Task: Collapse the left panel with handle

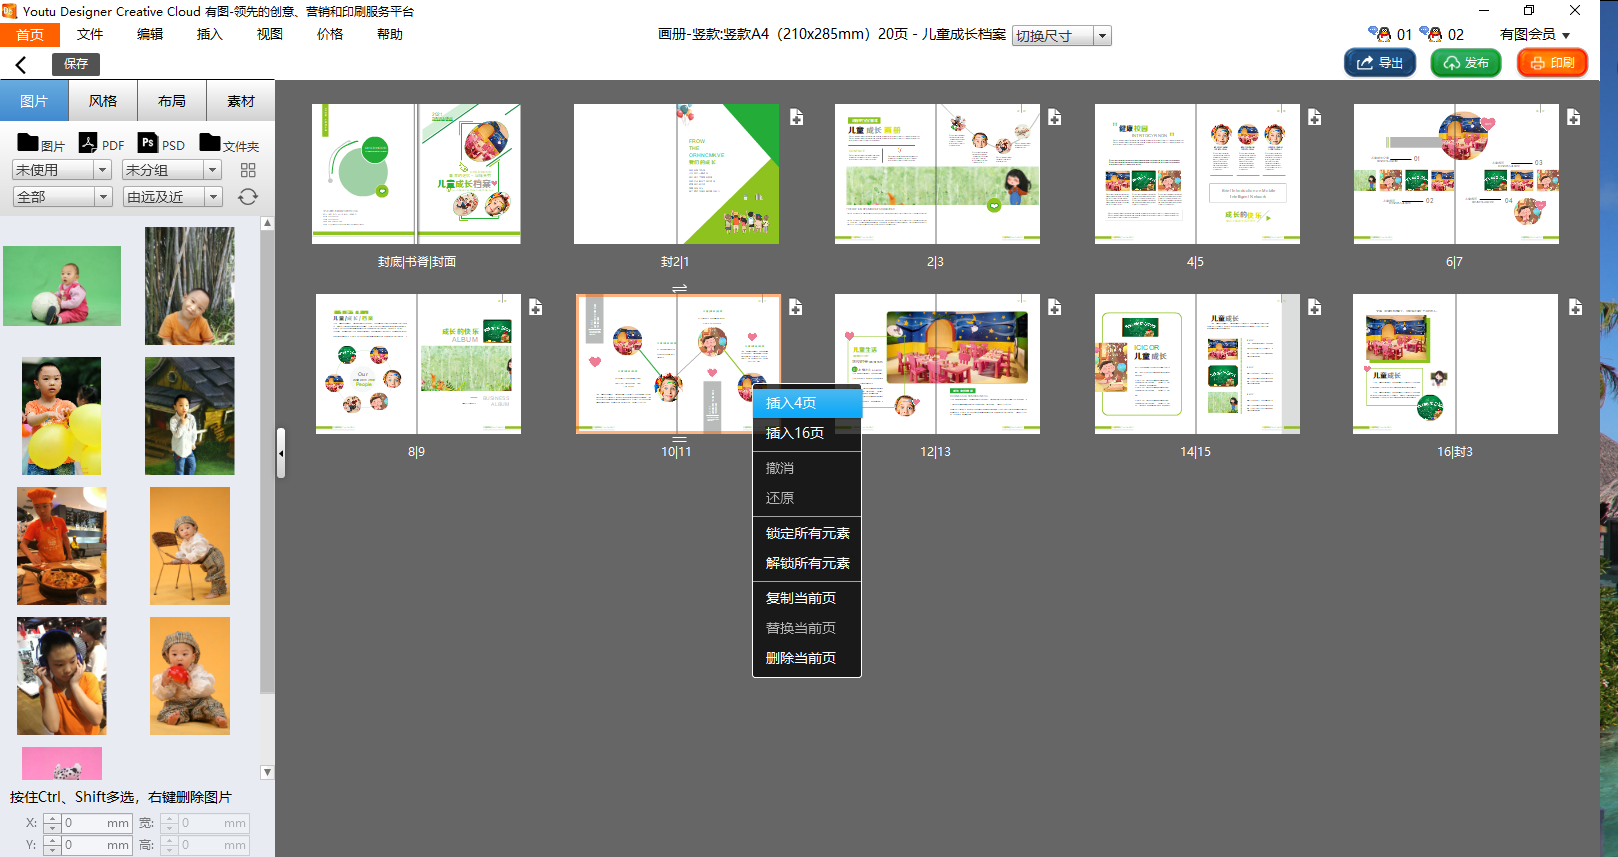Action: click(x=281, y=453)
